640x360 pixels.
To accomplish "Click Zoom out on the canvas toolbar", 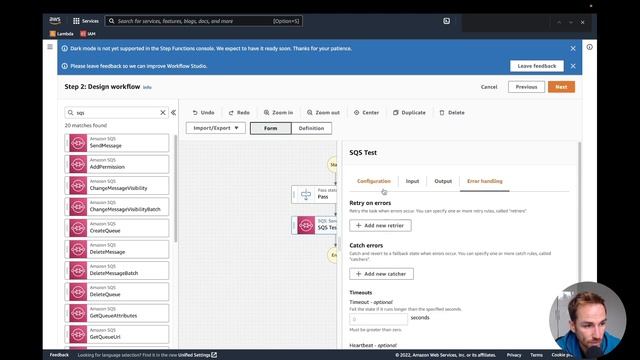I will point(323,113).
